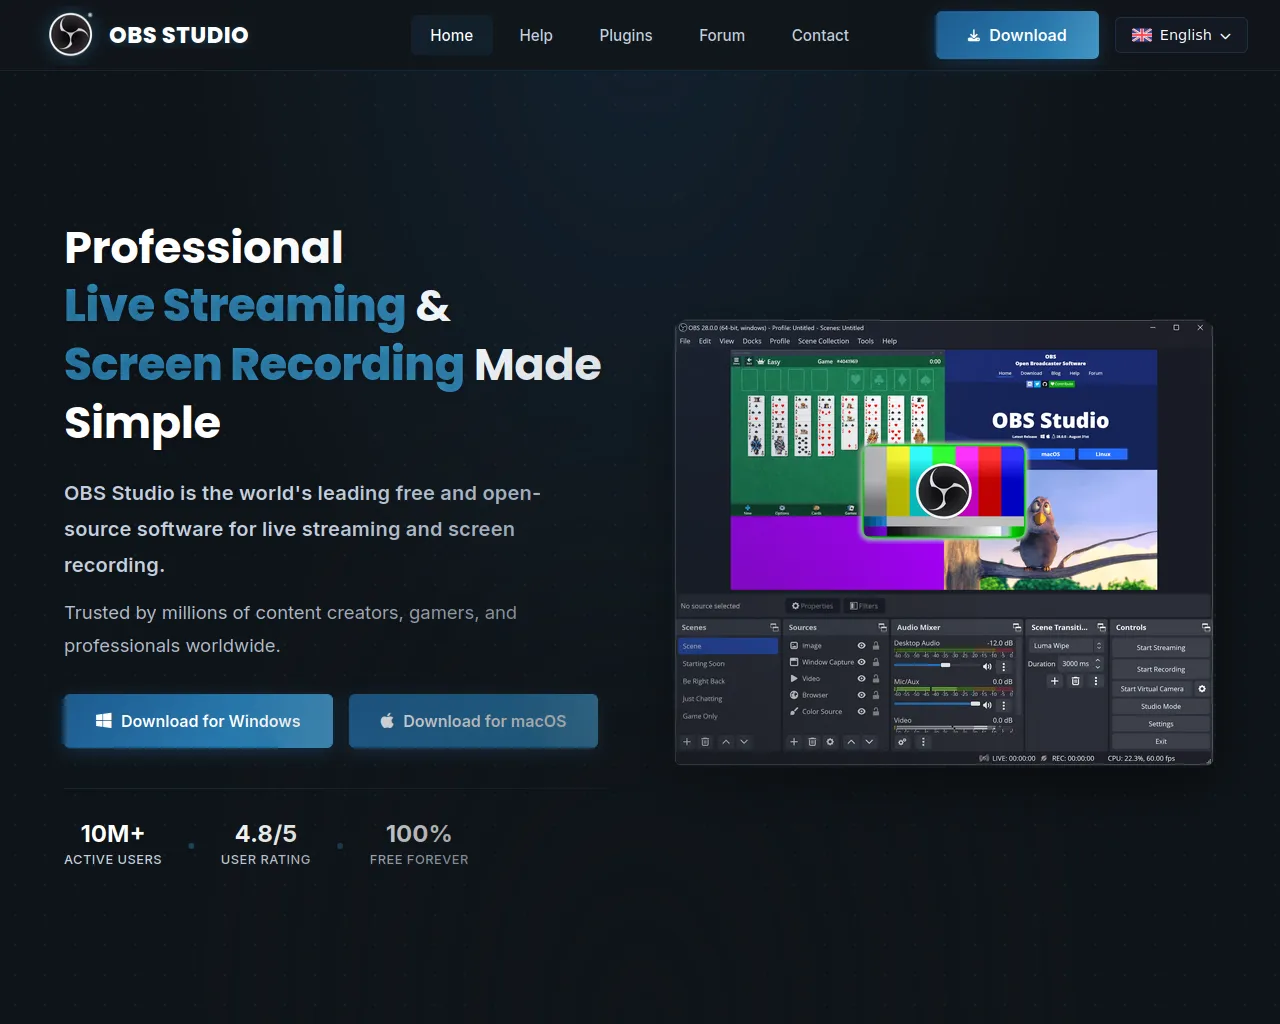1280x1024 pixels.
Task: Toggle the lock on the Video source
Action: coord(876,679)
